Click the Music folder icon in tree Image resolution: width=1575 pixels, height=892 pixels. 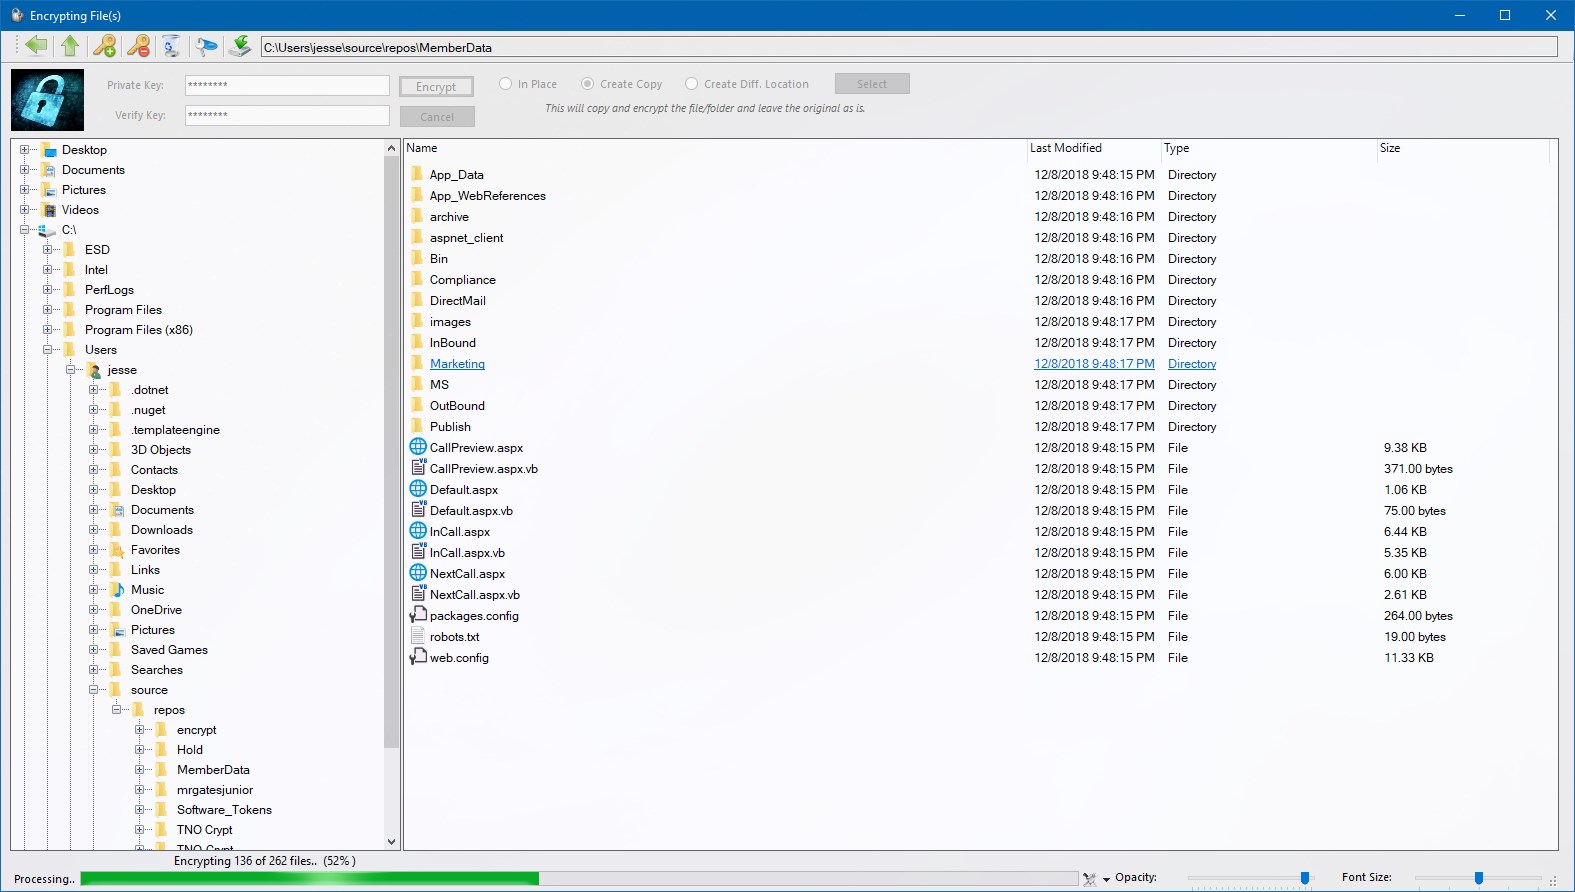[118, 590]
